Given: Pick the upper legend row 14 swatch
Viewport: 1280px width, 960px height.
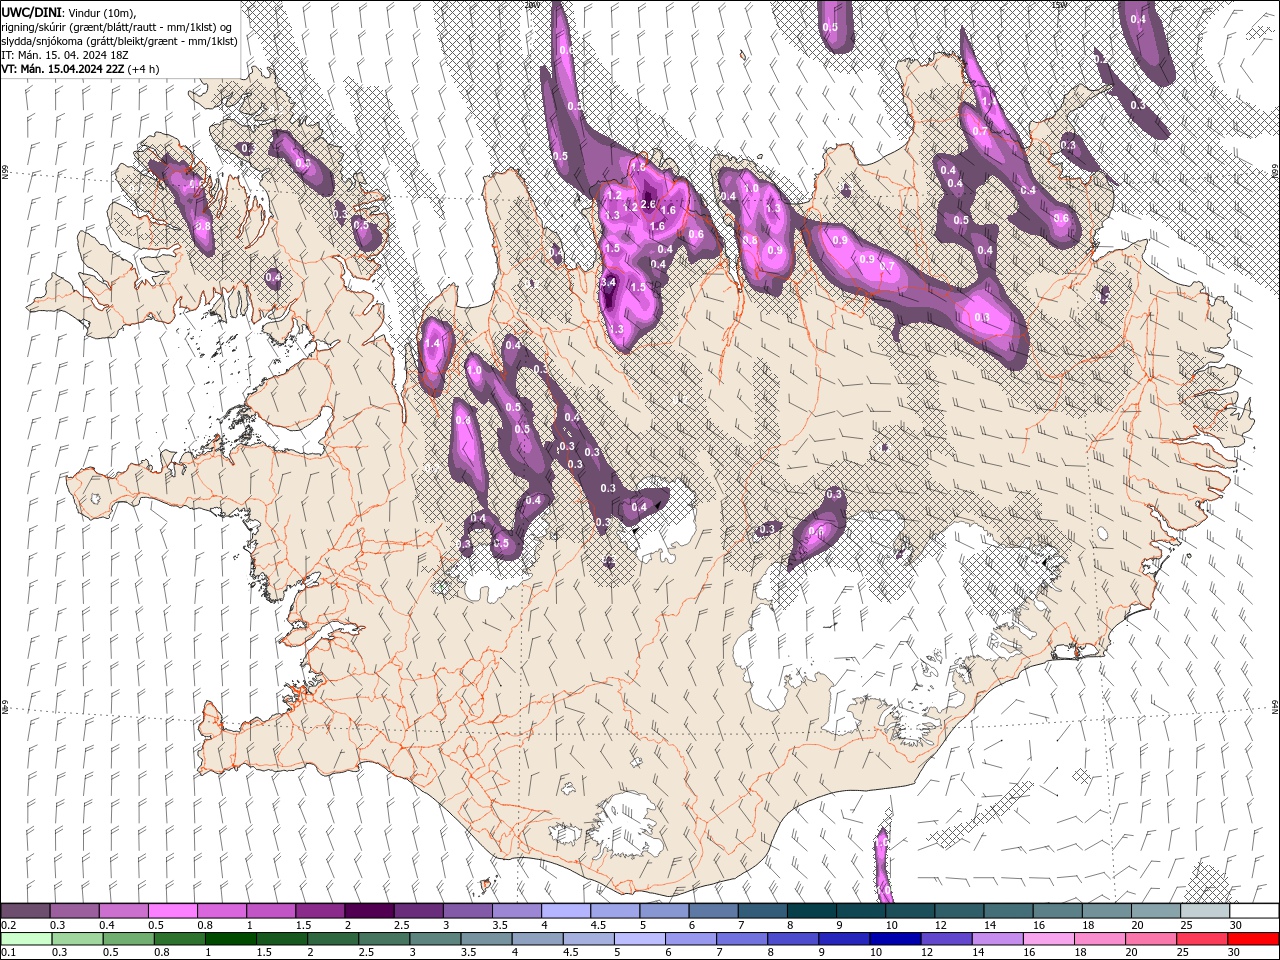Looking at the screenshot, I should click(1008, 911).
